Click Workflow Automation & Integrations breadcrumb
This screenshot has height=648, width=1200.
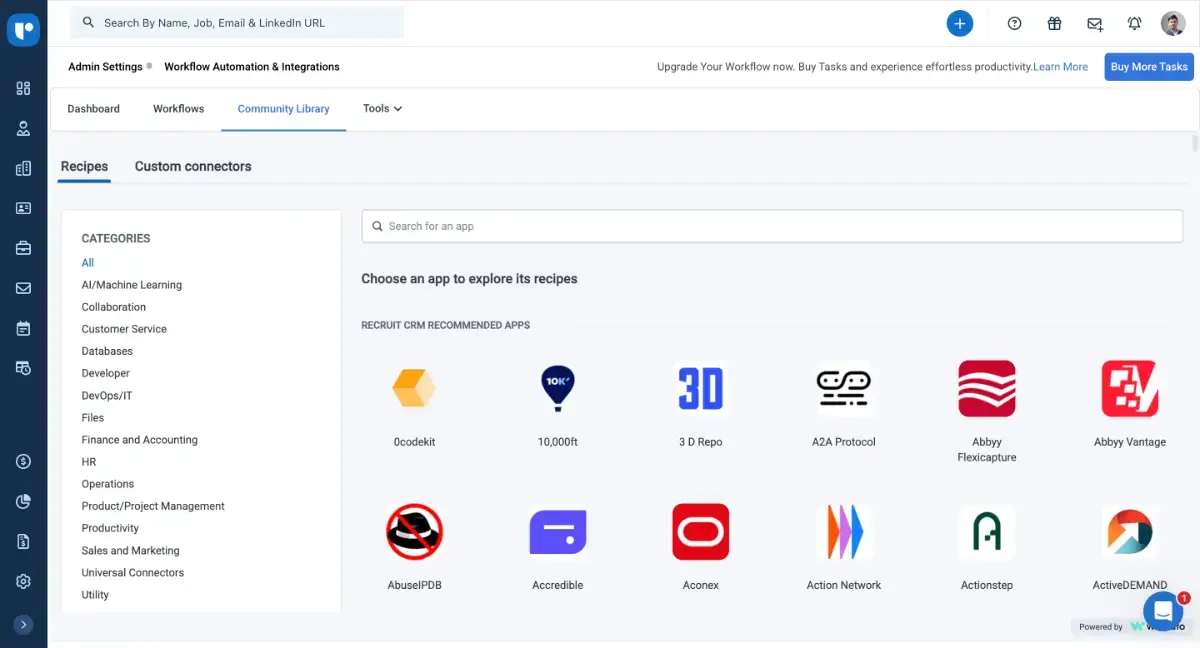(252, 67)
